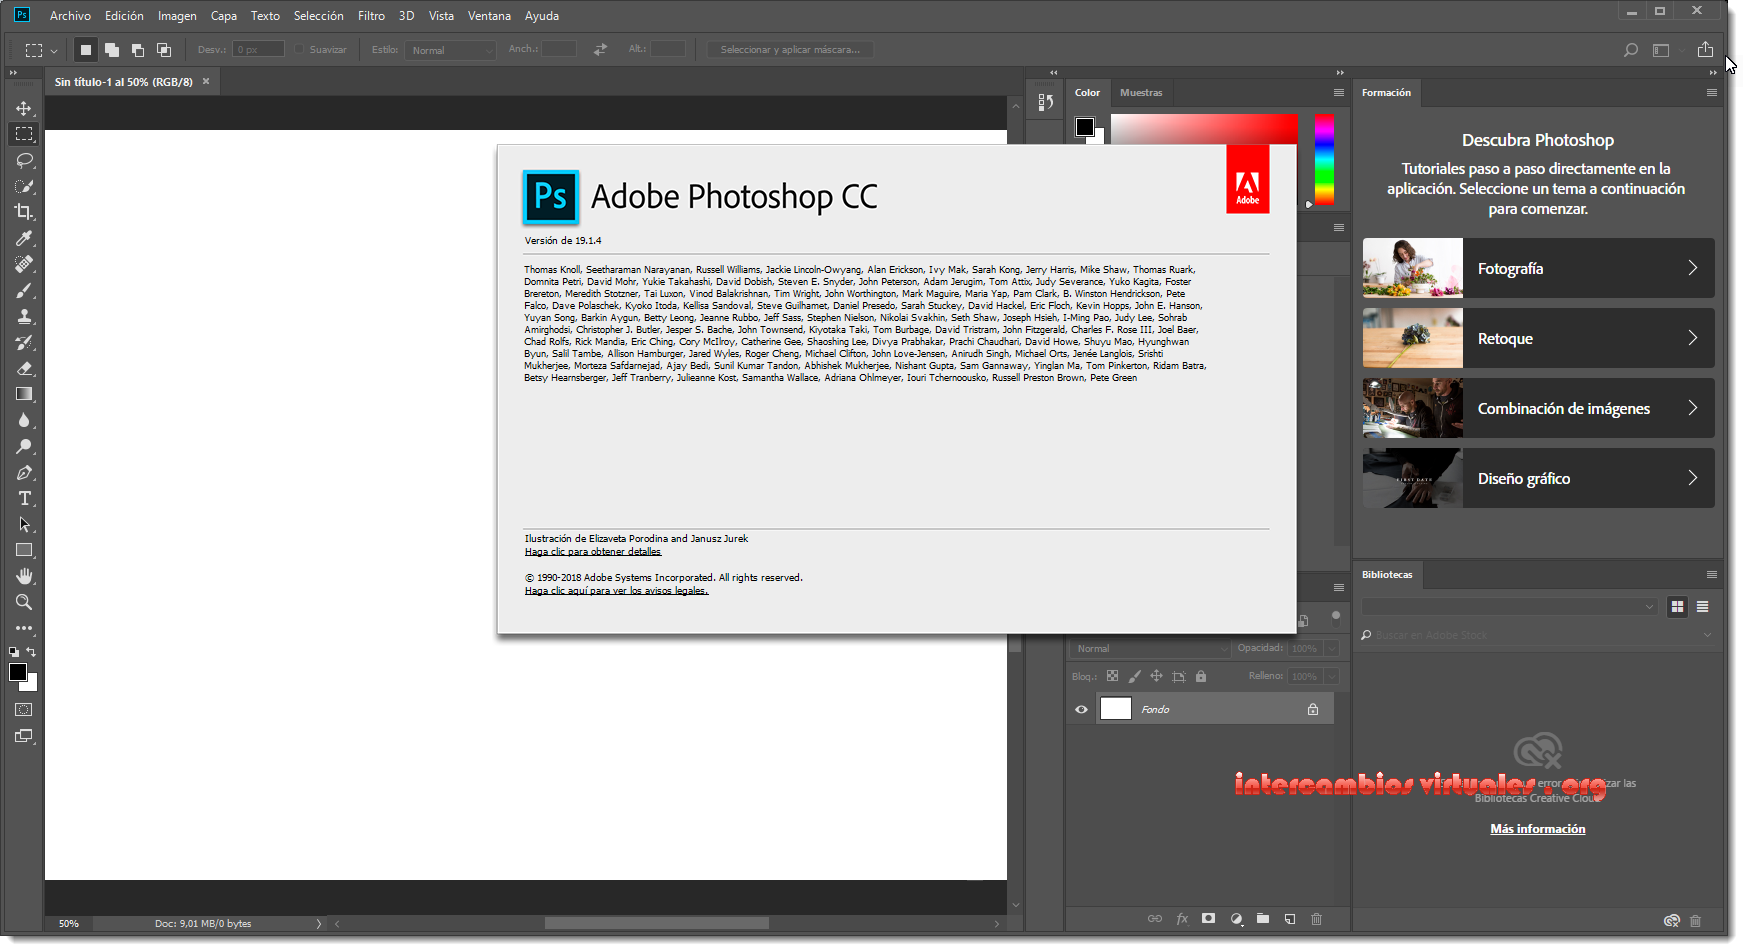Image resolution: width=1743 pixels, height=951 pixels.
Task: Select the Rectangle shape tool
Action: click(x=24, y=550)
